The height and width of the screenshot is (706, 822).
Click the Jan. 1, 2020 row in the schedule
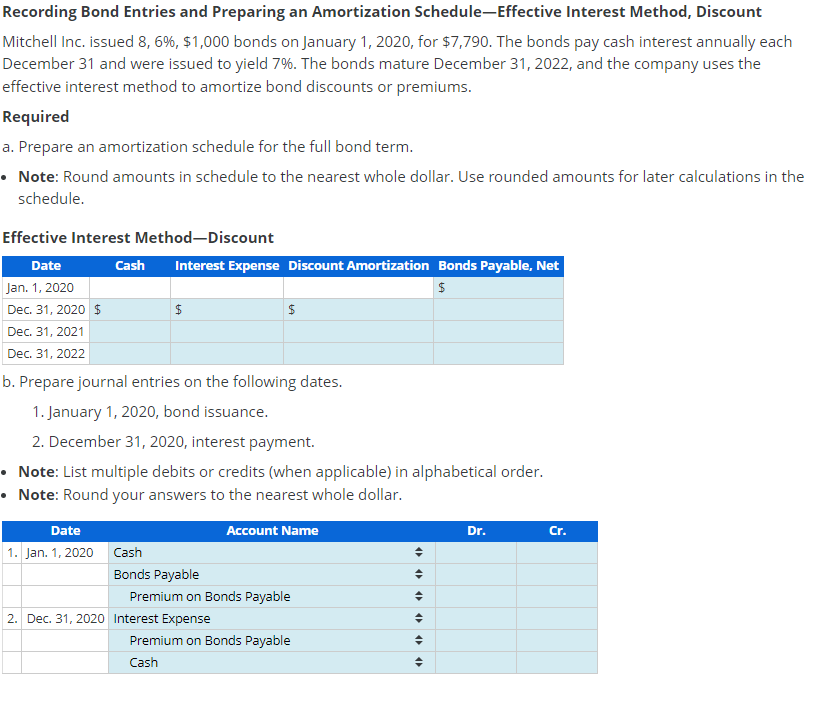pos(42,287)
